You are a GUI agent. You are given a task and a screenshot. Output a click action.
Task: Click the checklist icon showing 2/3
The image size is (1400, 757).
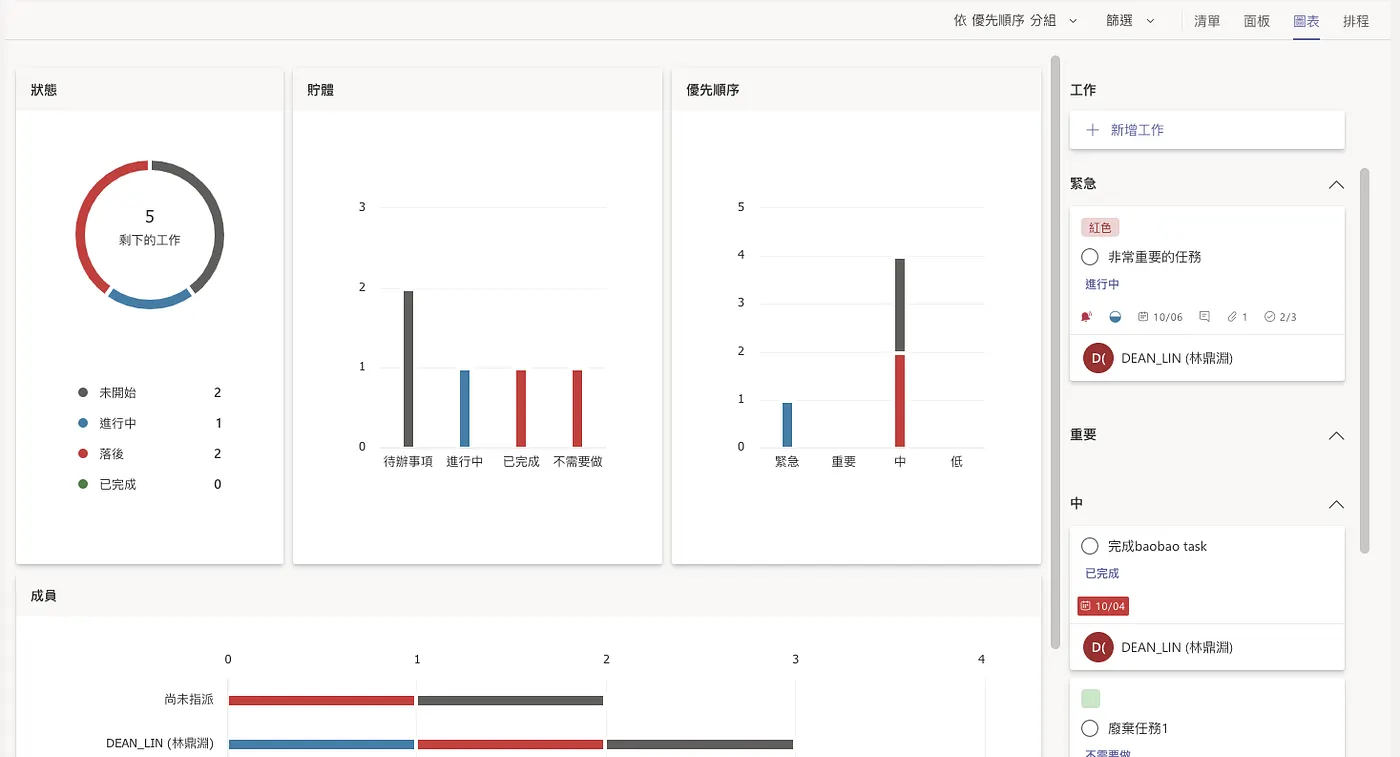(1269, 317)
